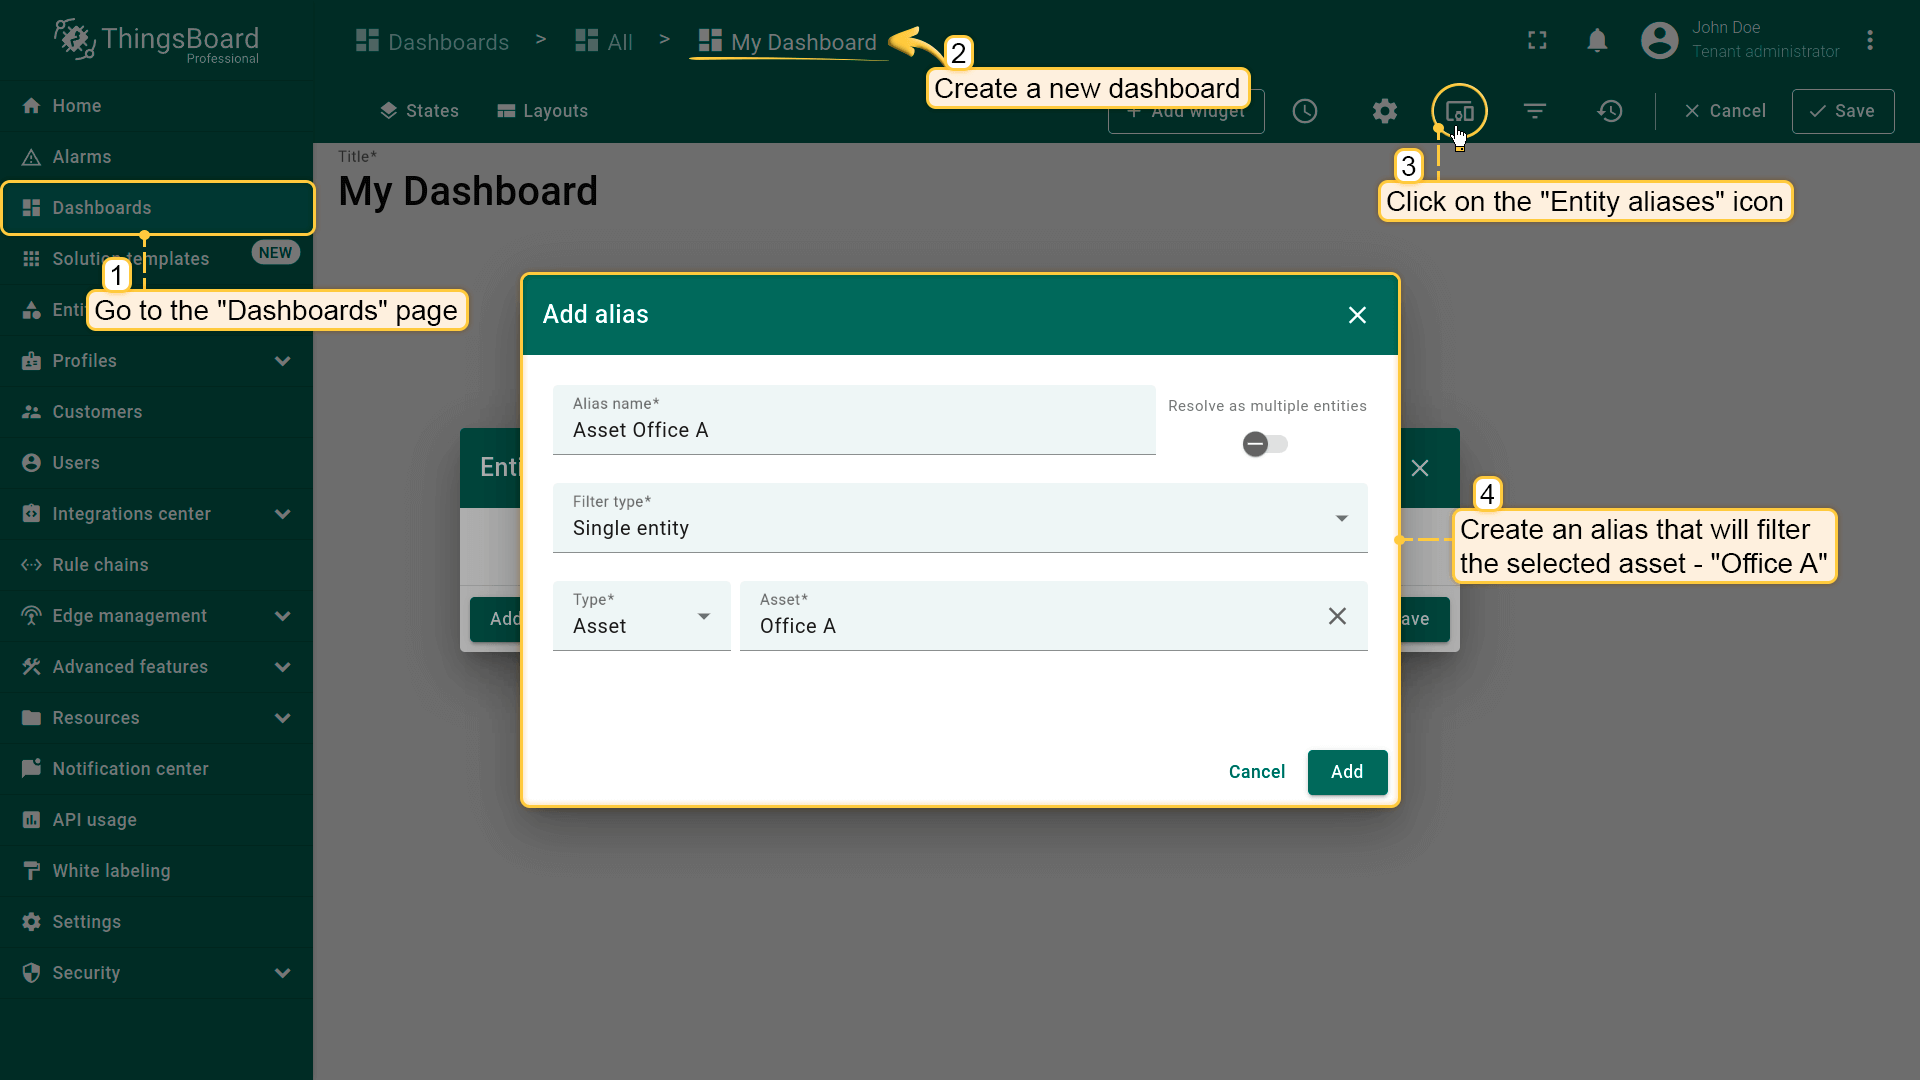Close the Add alias dialog

tap(1357, 315)
